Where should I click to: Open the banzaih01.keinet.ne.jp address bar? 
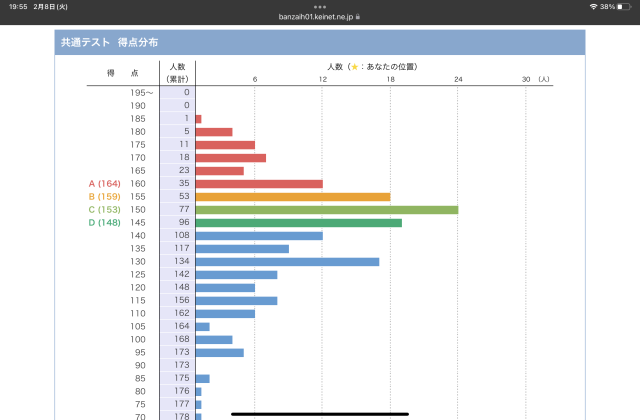point(316,17)
